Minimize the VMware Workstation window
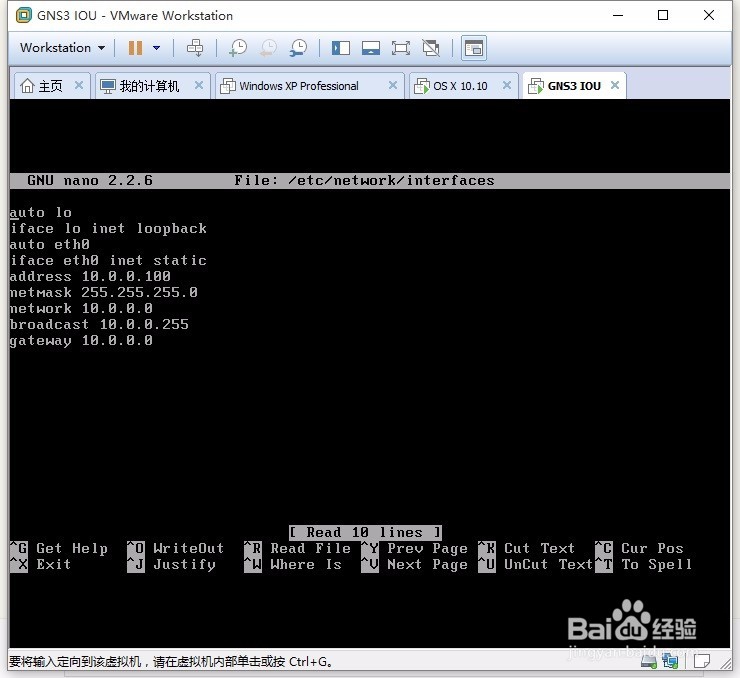 618,16
